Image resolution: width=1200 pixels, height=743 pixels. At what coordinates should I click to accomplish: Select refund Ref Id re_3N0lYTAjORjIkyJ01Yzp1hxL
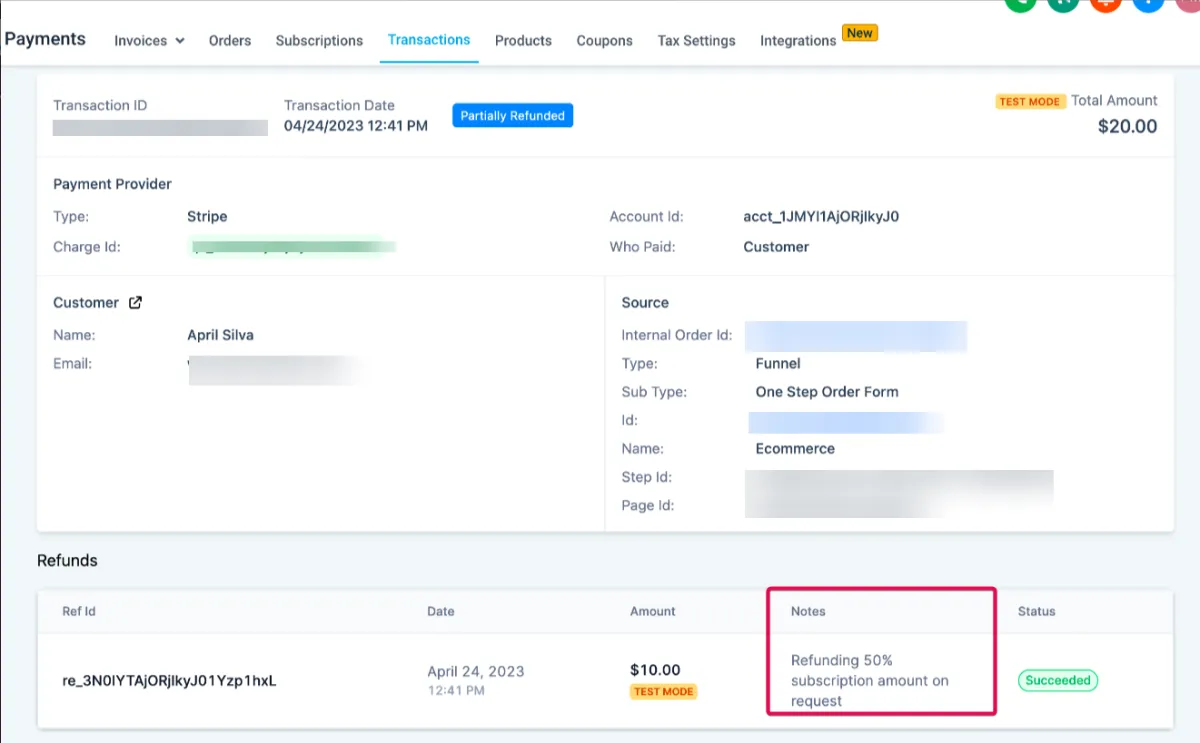(x=169, y=681)
